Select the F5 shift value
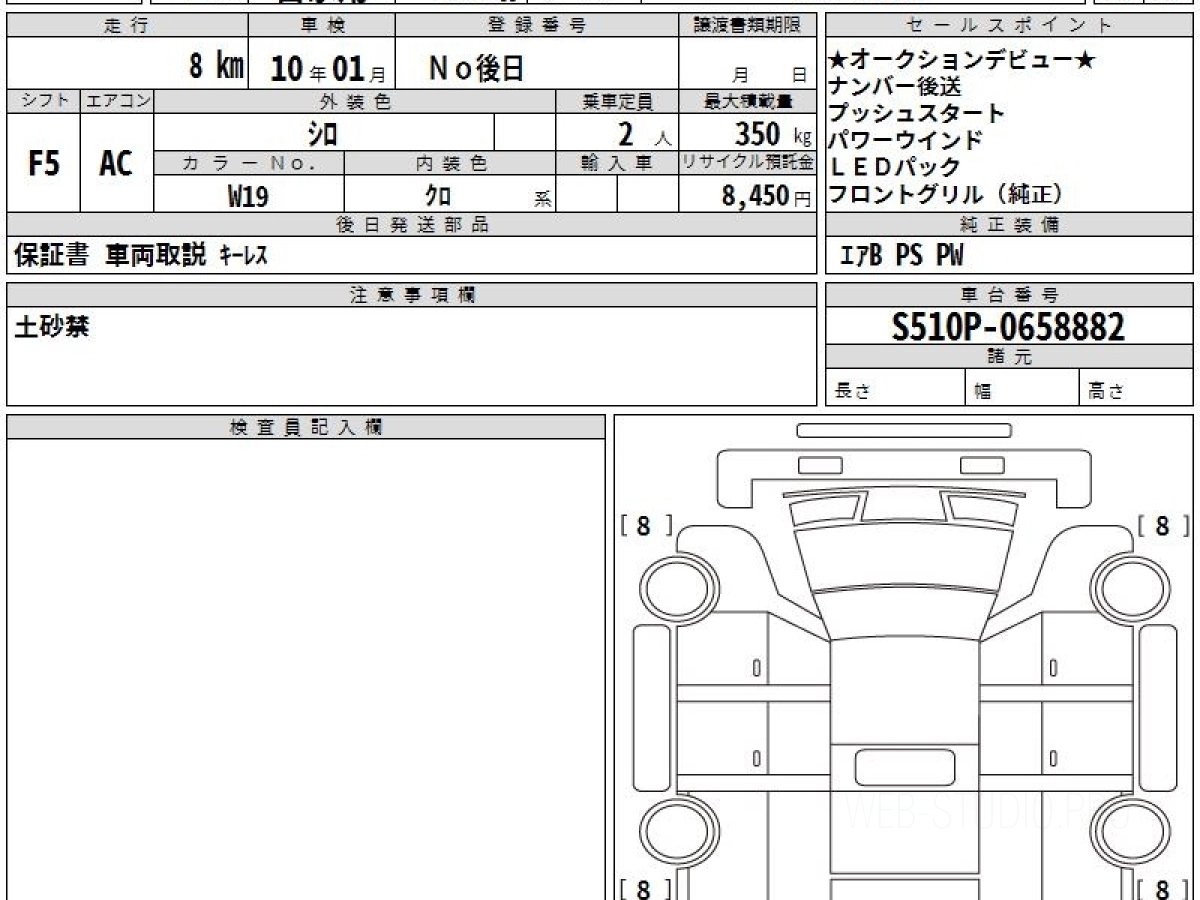Viewport: 1200px width, 900px height. point(44,164)
